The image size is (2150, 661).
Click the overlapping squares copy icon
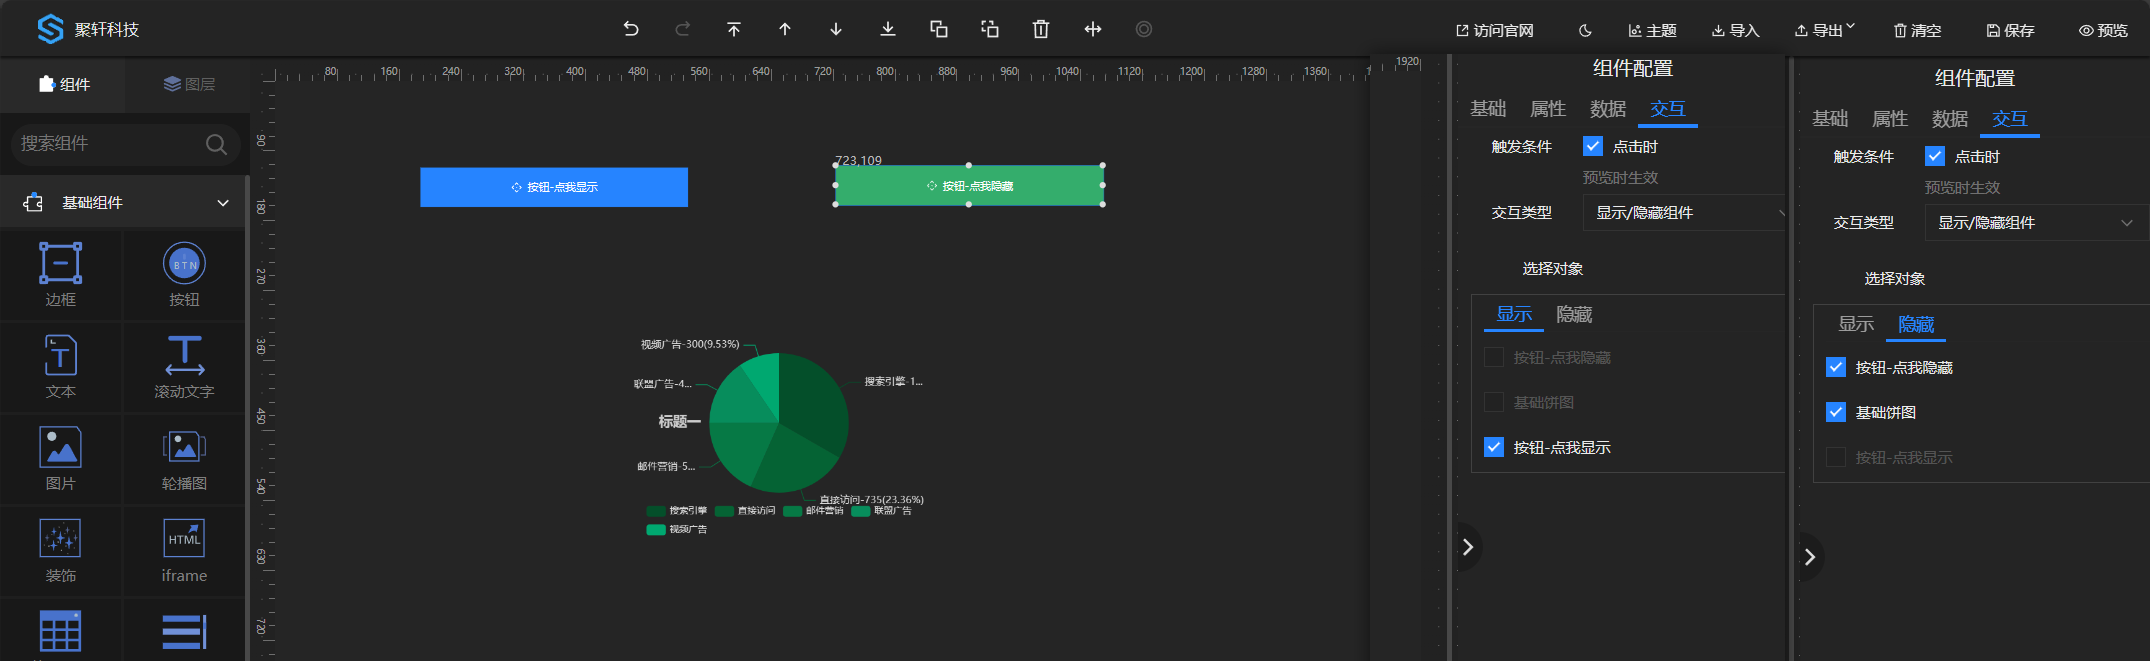tap(939, 29)
